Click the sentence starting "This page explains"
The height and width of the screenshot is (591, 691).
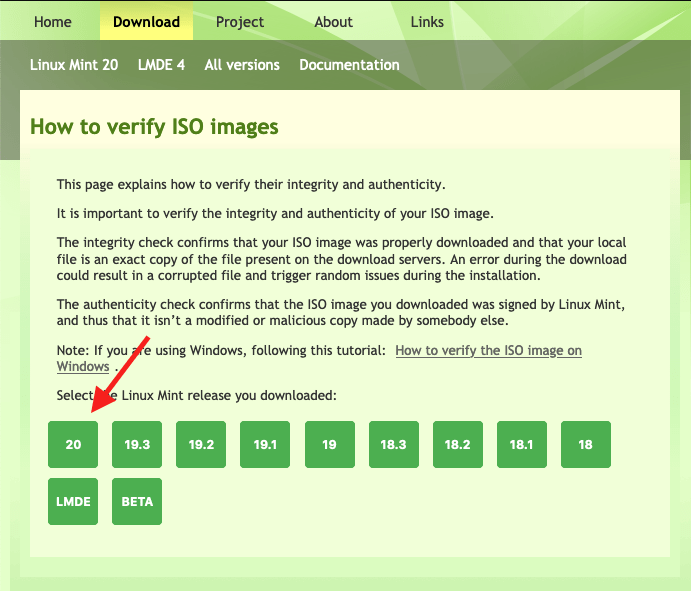tap(251, 184)
